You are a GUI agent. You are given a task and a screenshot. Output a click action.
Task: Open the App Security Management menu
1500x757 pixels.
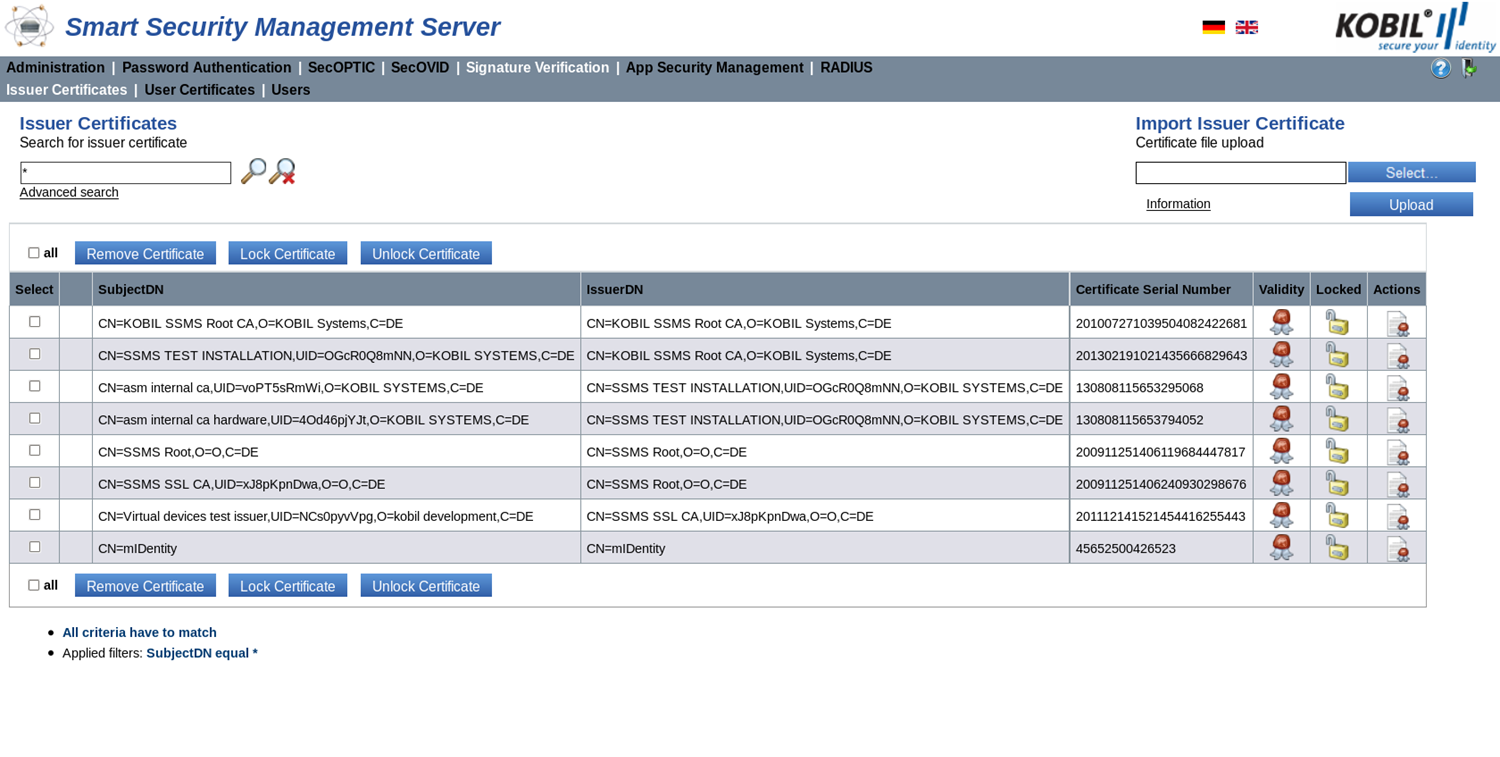coord(715,68)
